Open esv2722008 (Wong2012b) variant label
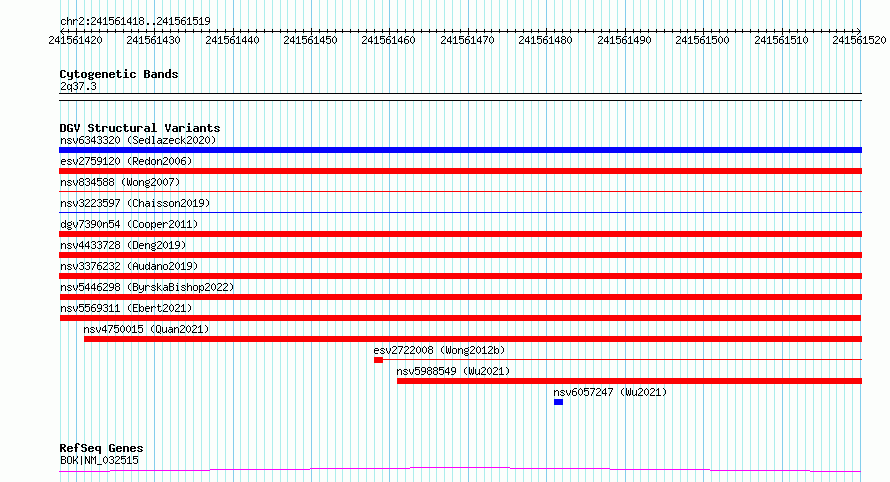Image resolution: width=890 pixels, height=482 pixels. tap(439, 350)
